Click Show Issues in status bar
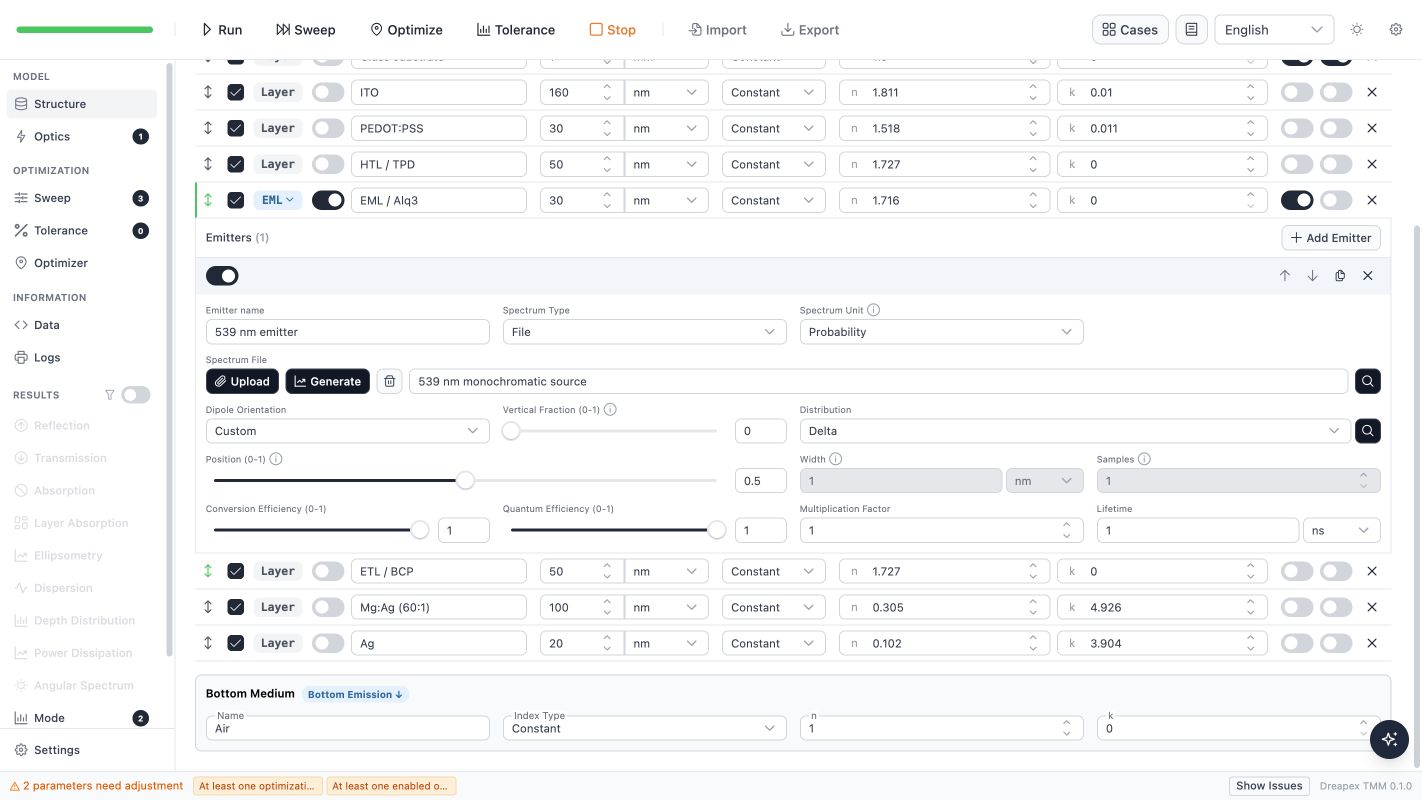Screen dimensions: 1422x800 (x=1269, y=786)
